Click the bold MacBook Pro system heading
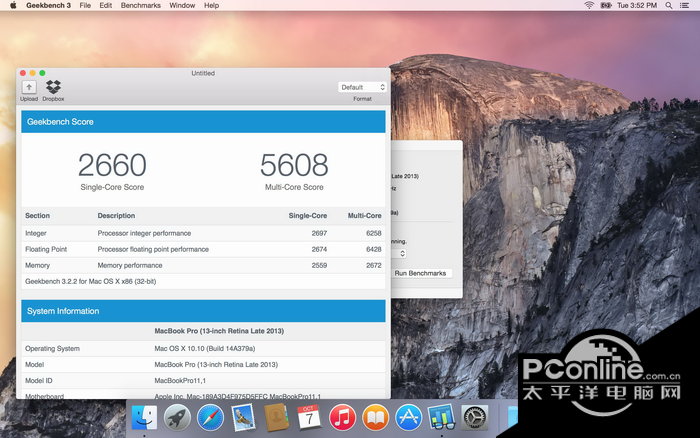Viewport: 700px width, 438px height. pos(219,331)
